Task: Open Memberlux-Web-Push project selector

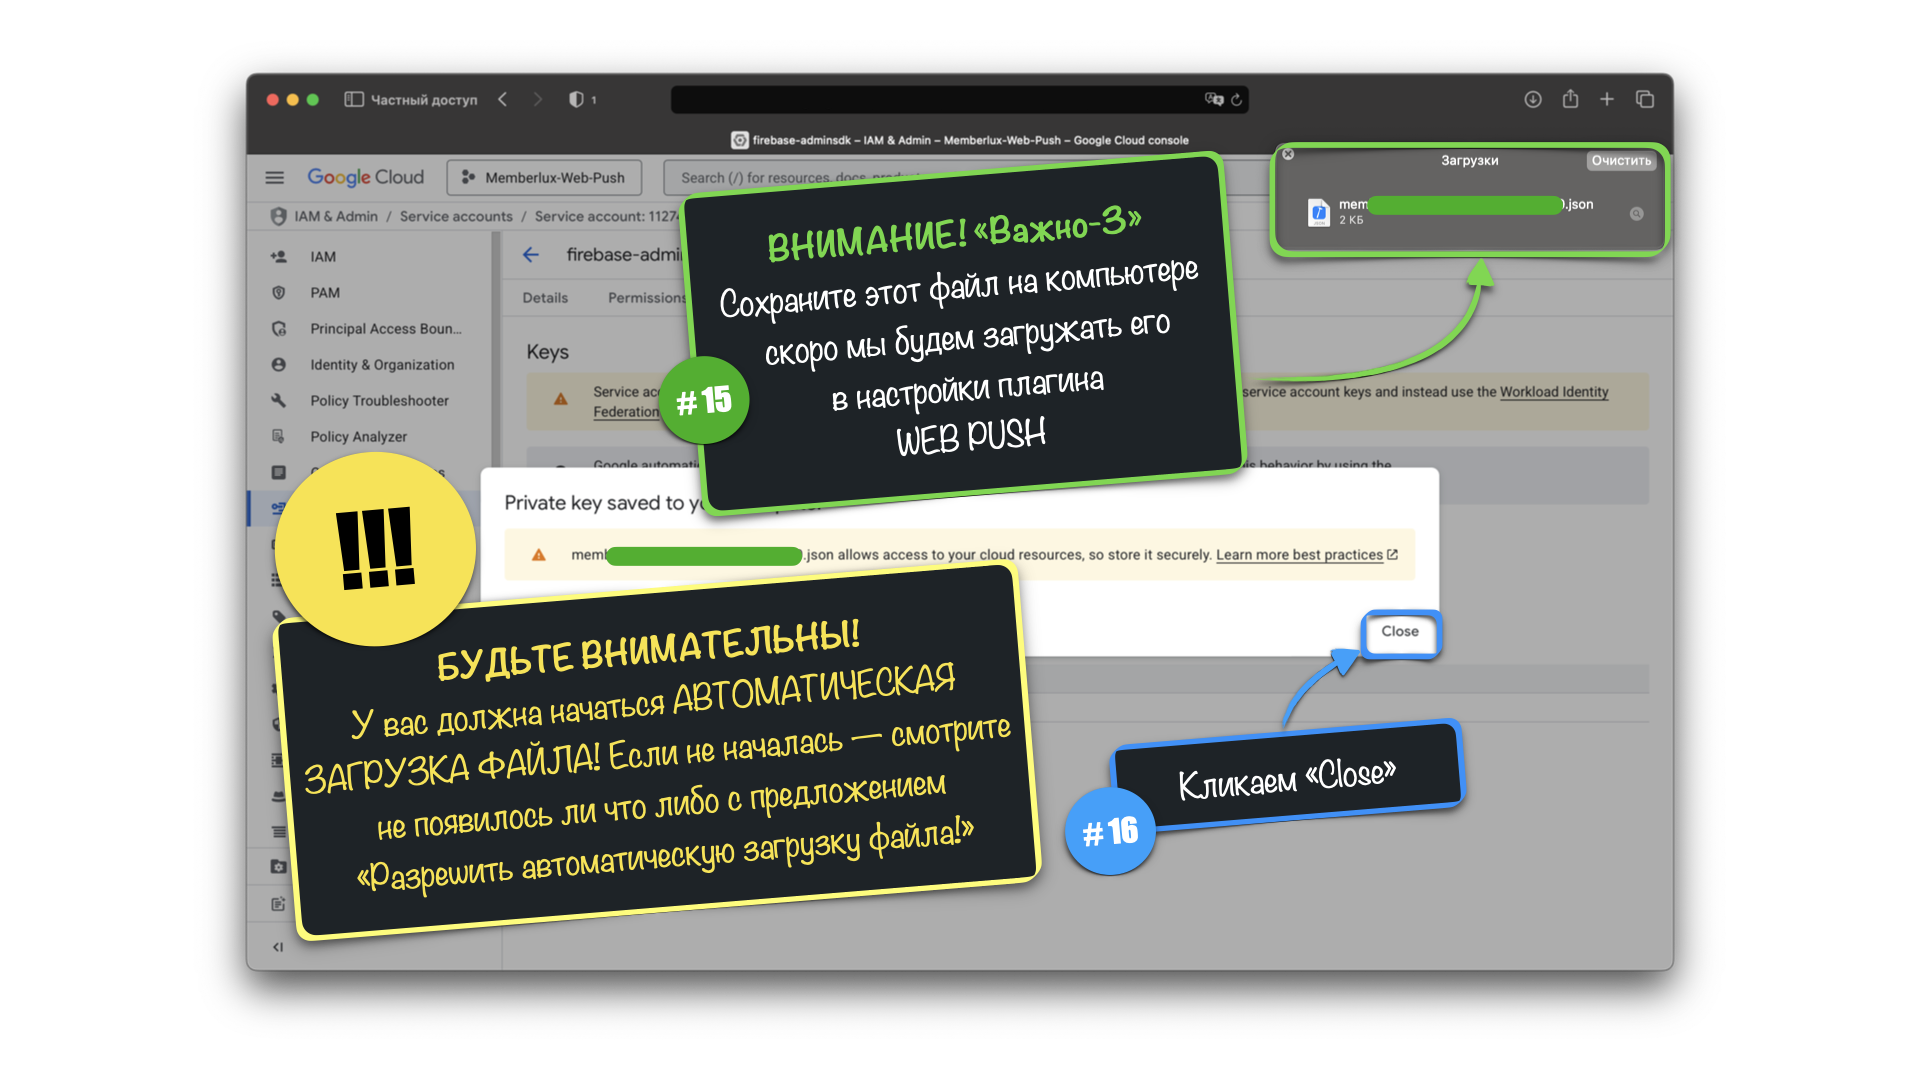Action: (x=545, y=177)
